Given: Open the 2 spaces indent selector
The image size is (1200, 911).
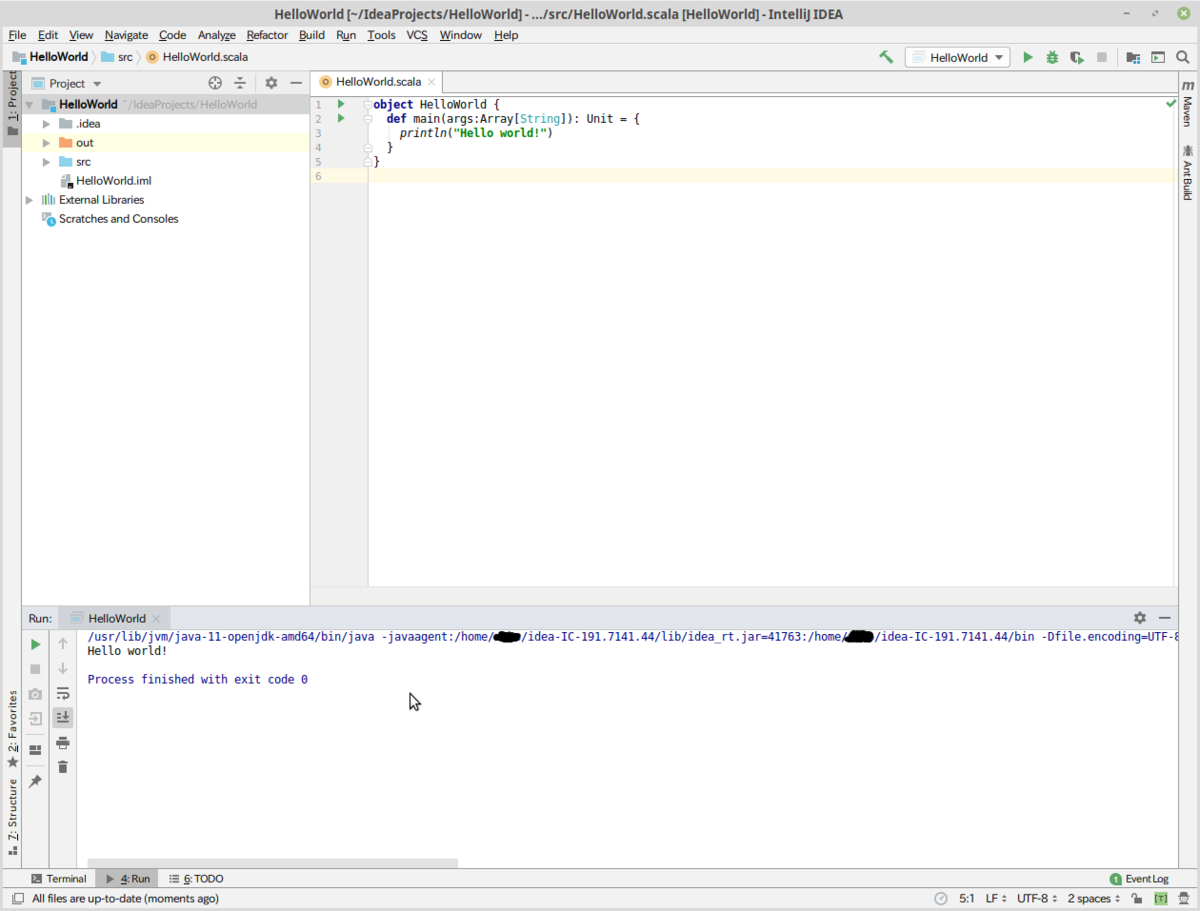Looking at the screenshot, I should pos(1094,898).
